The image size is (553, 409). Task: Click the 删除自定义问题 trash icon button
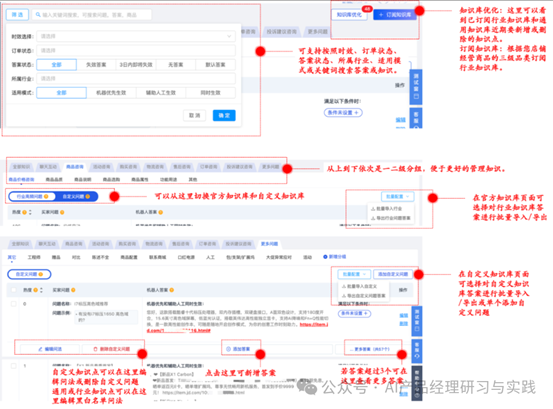(95, 349)
